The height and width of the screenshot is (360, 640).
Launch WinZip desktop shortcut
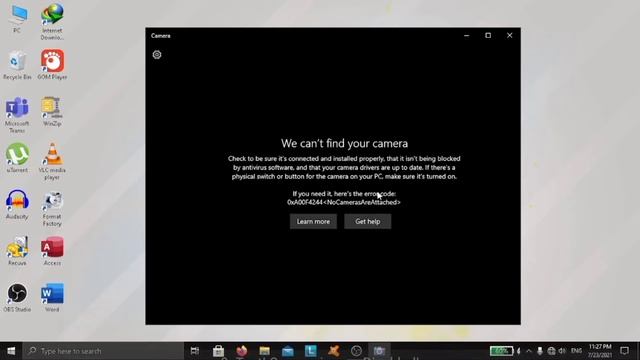[x=52, y=111]
